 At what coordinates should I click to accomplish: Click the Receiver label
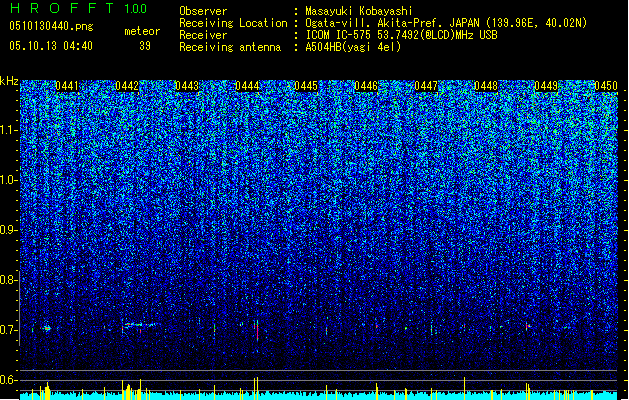click(x=203, y=35)
